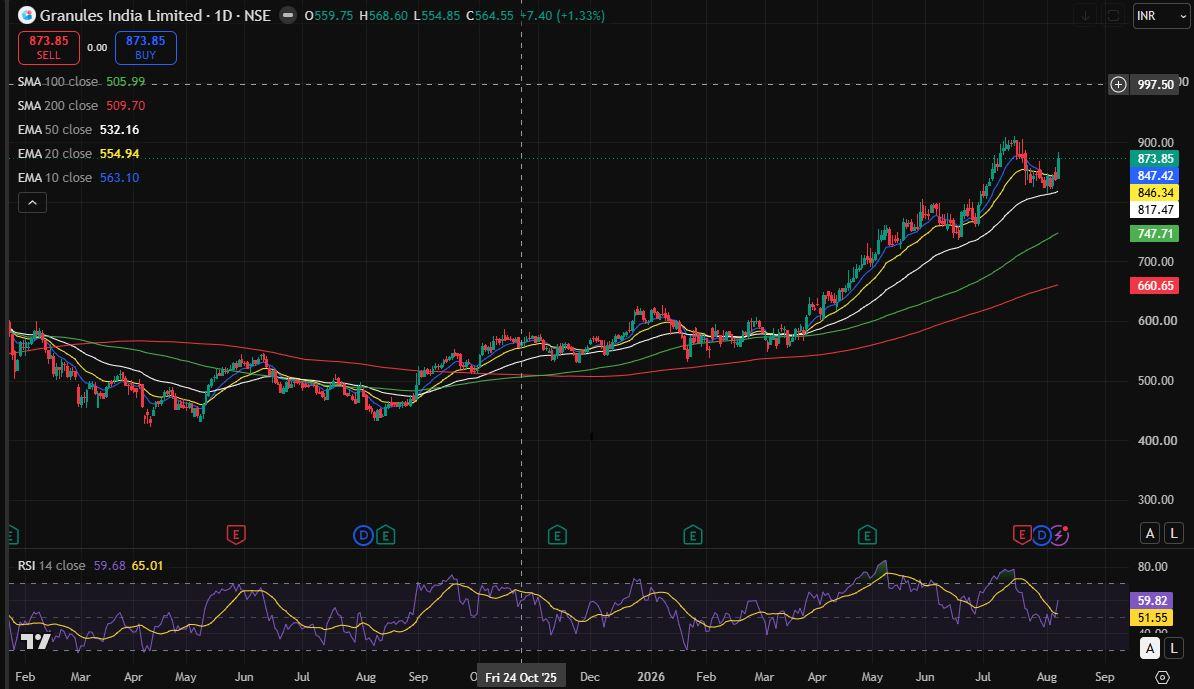The width and height of the screenshot is (1194, 689).
Task: Open the blue dividend D marker near August 2025
Action: [x=363, y=536]
